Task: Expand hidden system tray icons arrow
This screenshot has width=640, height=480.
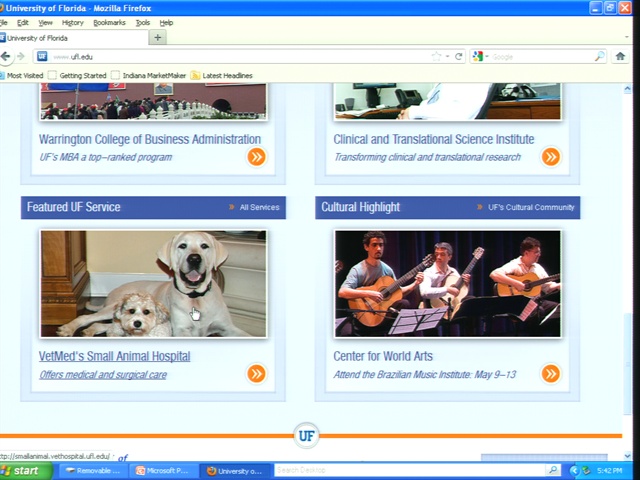Action: click(x=574, y=471)
